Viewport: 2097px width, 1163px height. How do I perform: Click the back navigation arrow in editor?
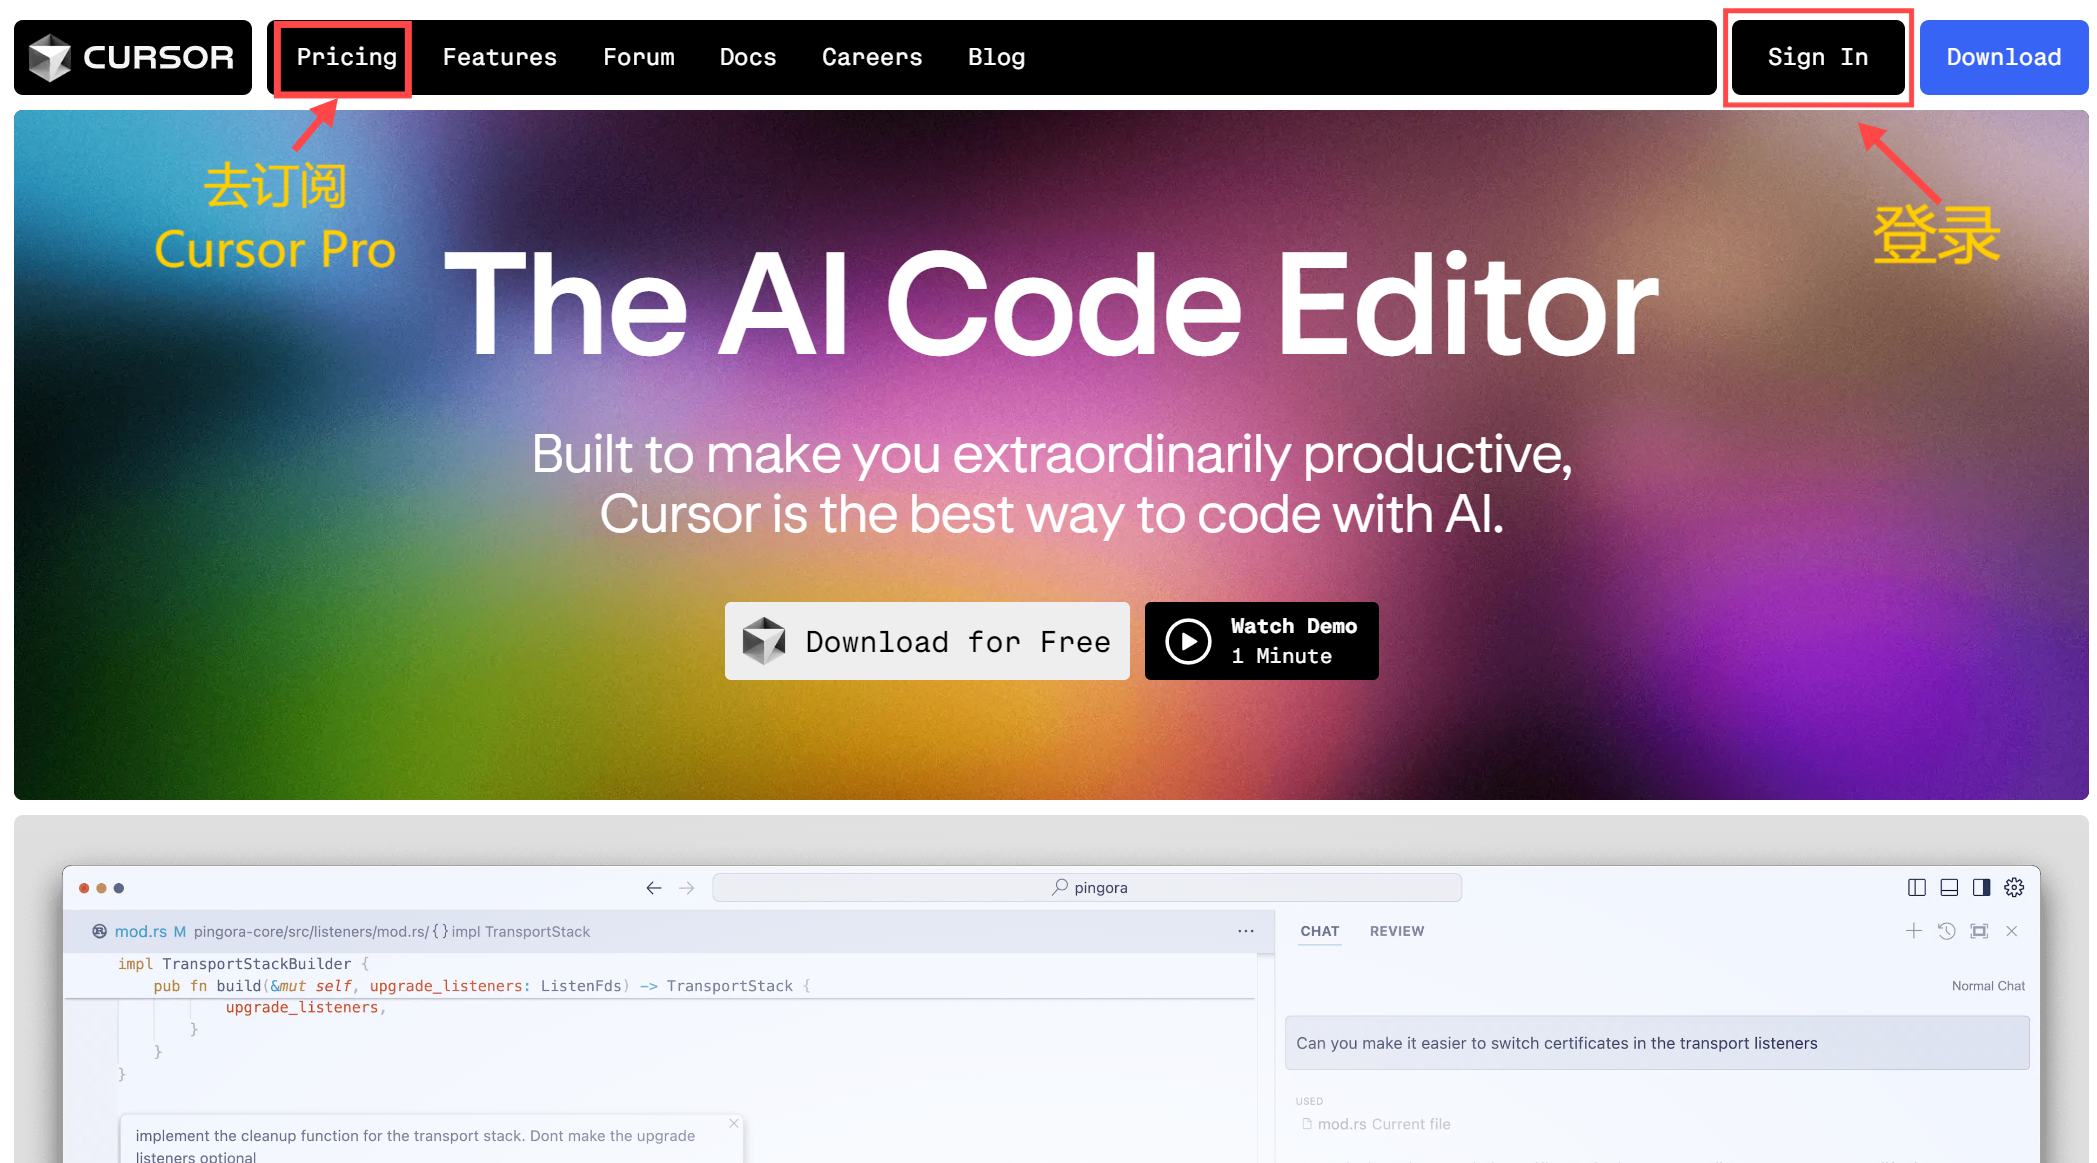[x=654, y=887]
